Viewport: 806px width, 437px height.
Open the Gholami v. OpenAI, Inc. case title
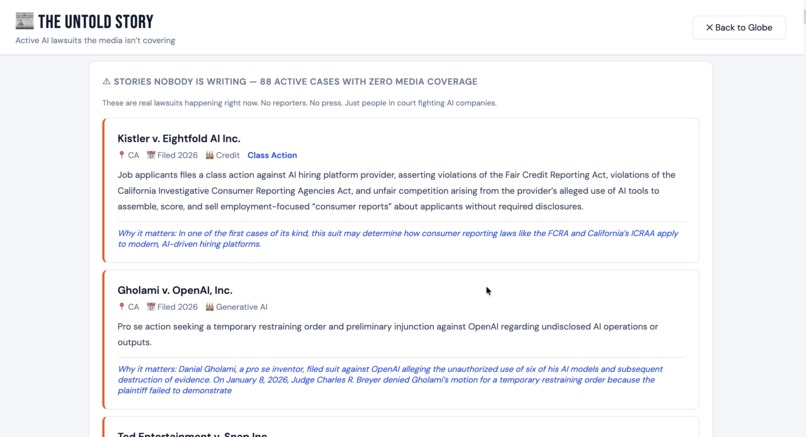pos(175,290)
